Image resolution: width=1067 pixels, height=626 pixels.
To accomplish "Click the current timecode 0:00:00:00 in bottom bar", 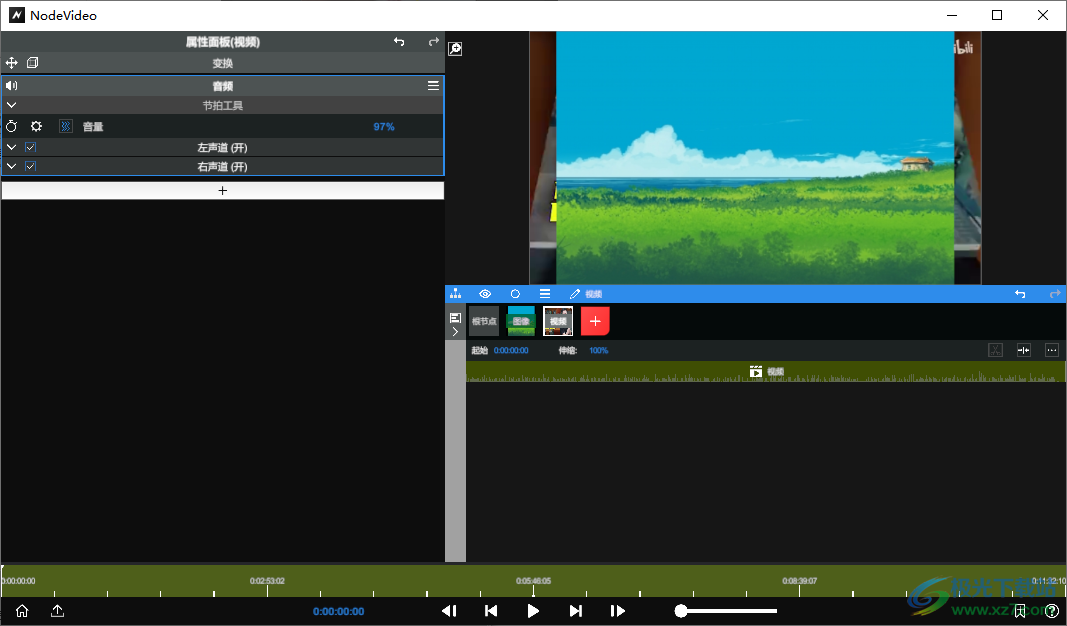I will 339,611.
